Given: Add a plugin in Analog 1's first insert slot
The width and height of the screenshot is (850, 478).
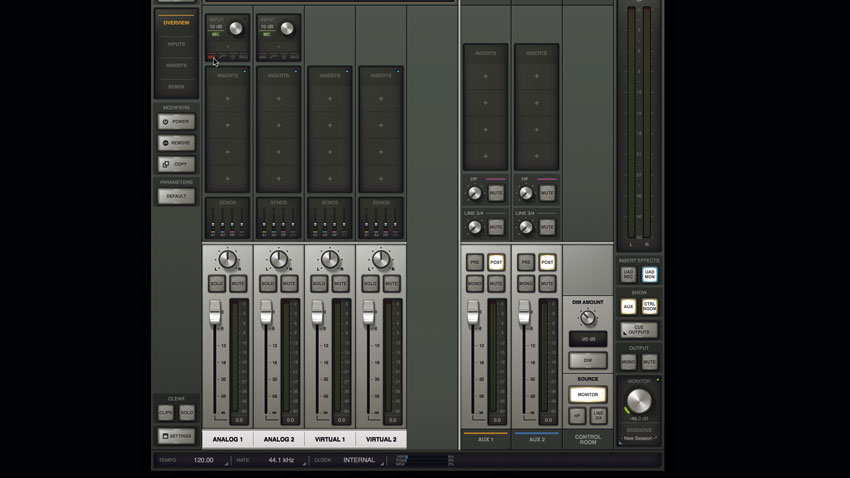Looking at the screenshot, I should point(227,99).
